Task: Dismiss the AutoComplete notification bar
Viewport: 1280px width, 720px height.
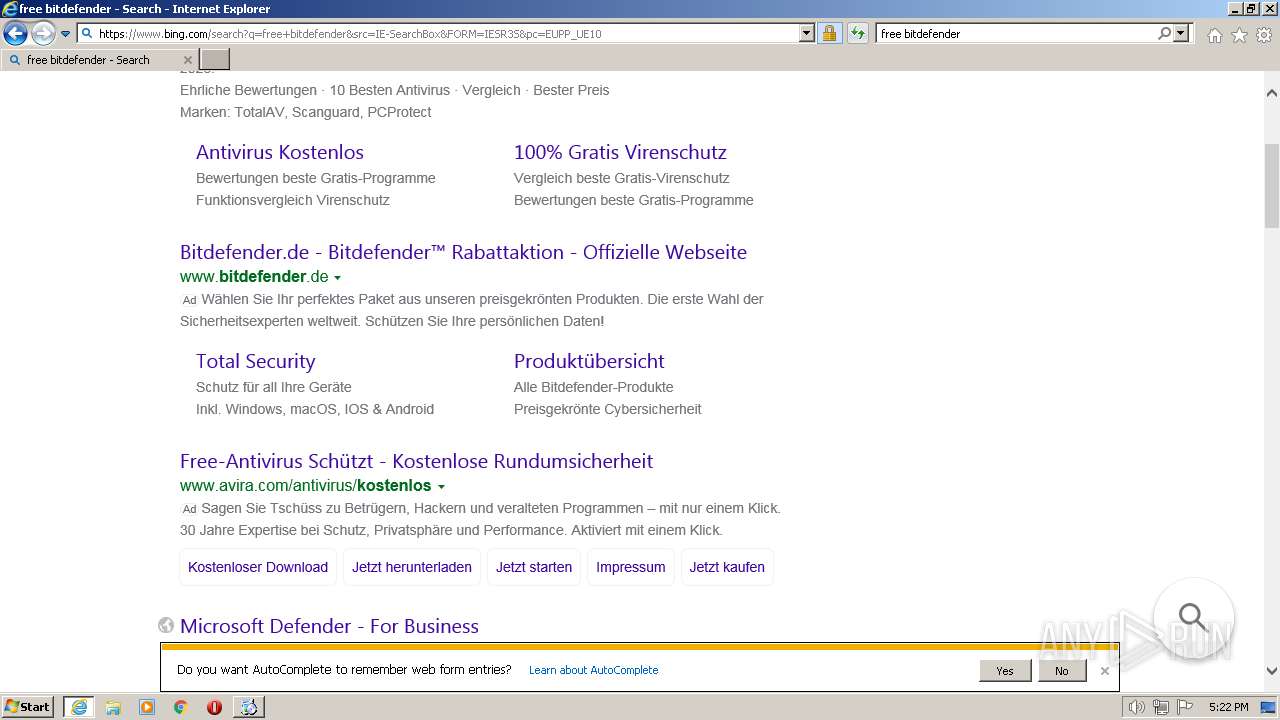Action: [x=1104, y=671]
